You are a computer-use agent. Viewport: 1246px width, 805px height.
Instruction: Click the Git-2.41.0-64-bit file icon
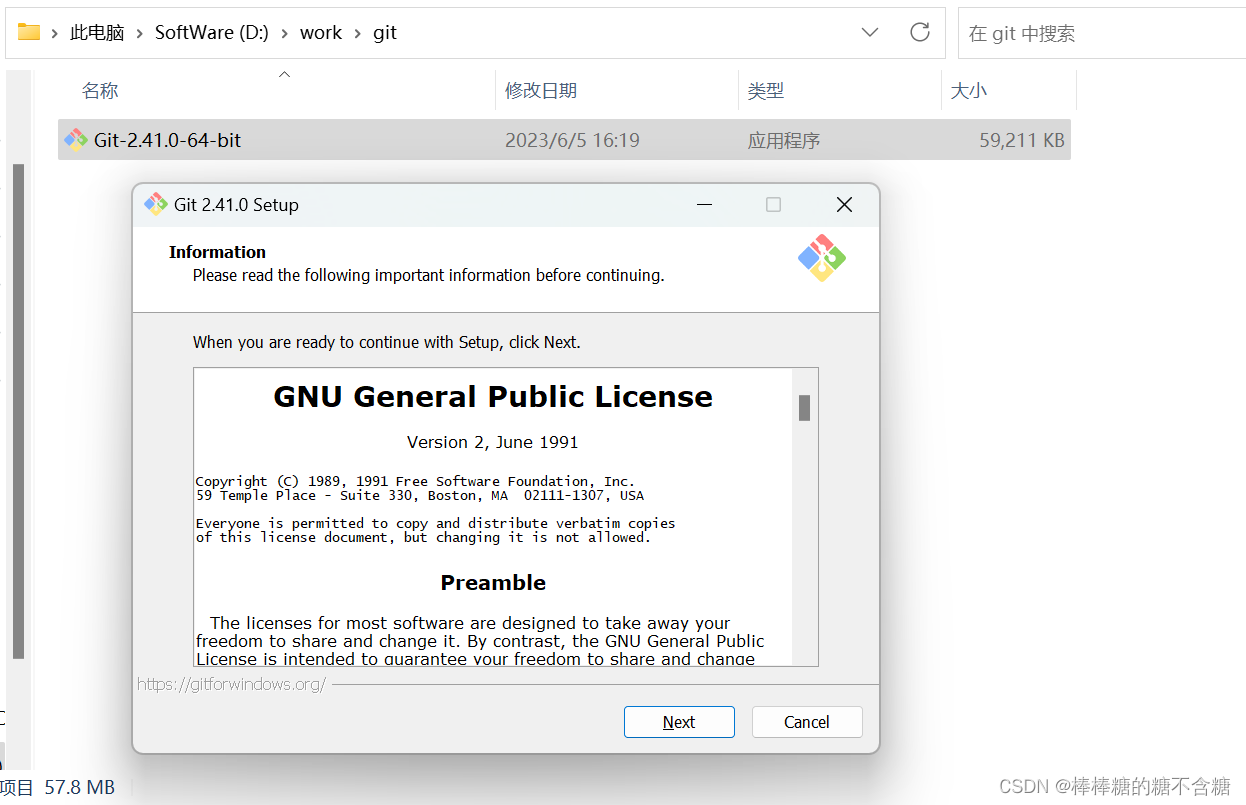(x=76, y=140)
